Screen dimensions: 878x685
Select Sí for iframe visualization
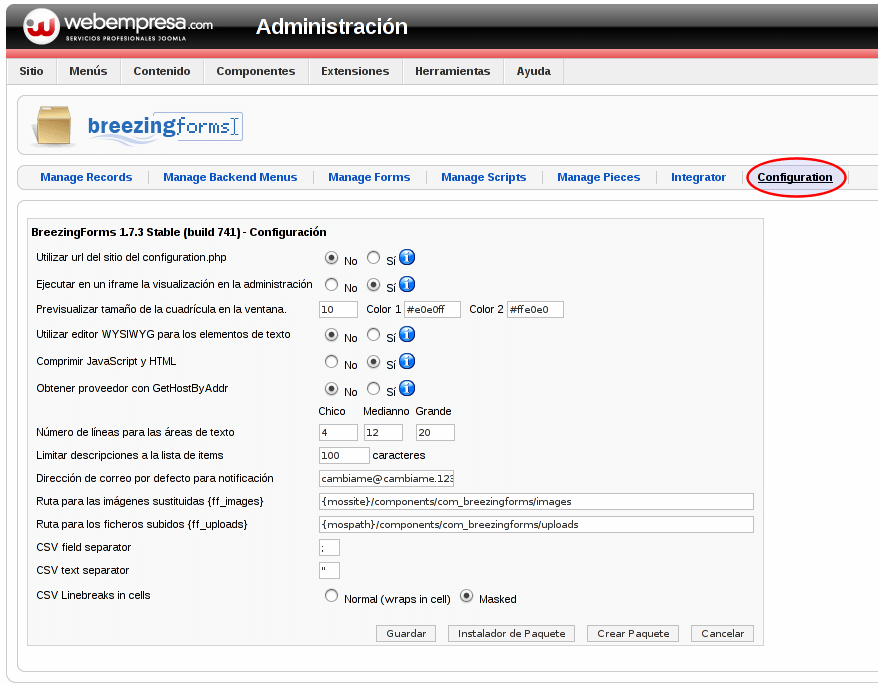point(373,285)
